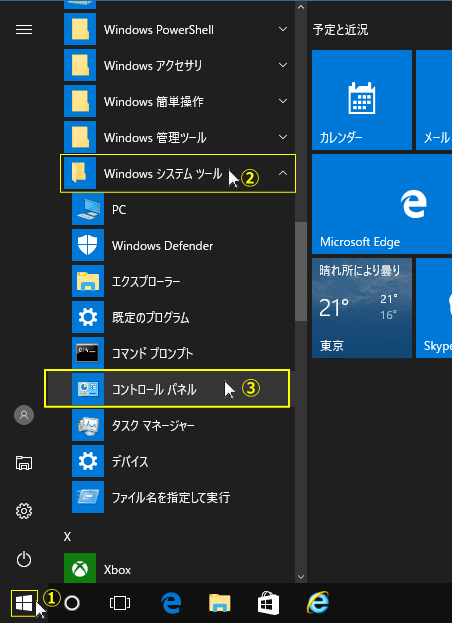The height and width of the screenshot is (623, 452).
Task: Select the Windows アクセサリ label
Action: click(153, 66)
